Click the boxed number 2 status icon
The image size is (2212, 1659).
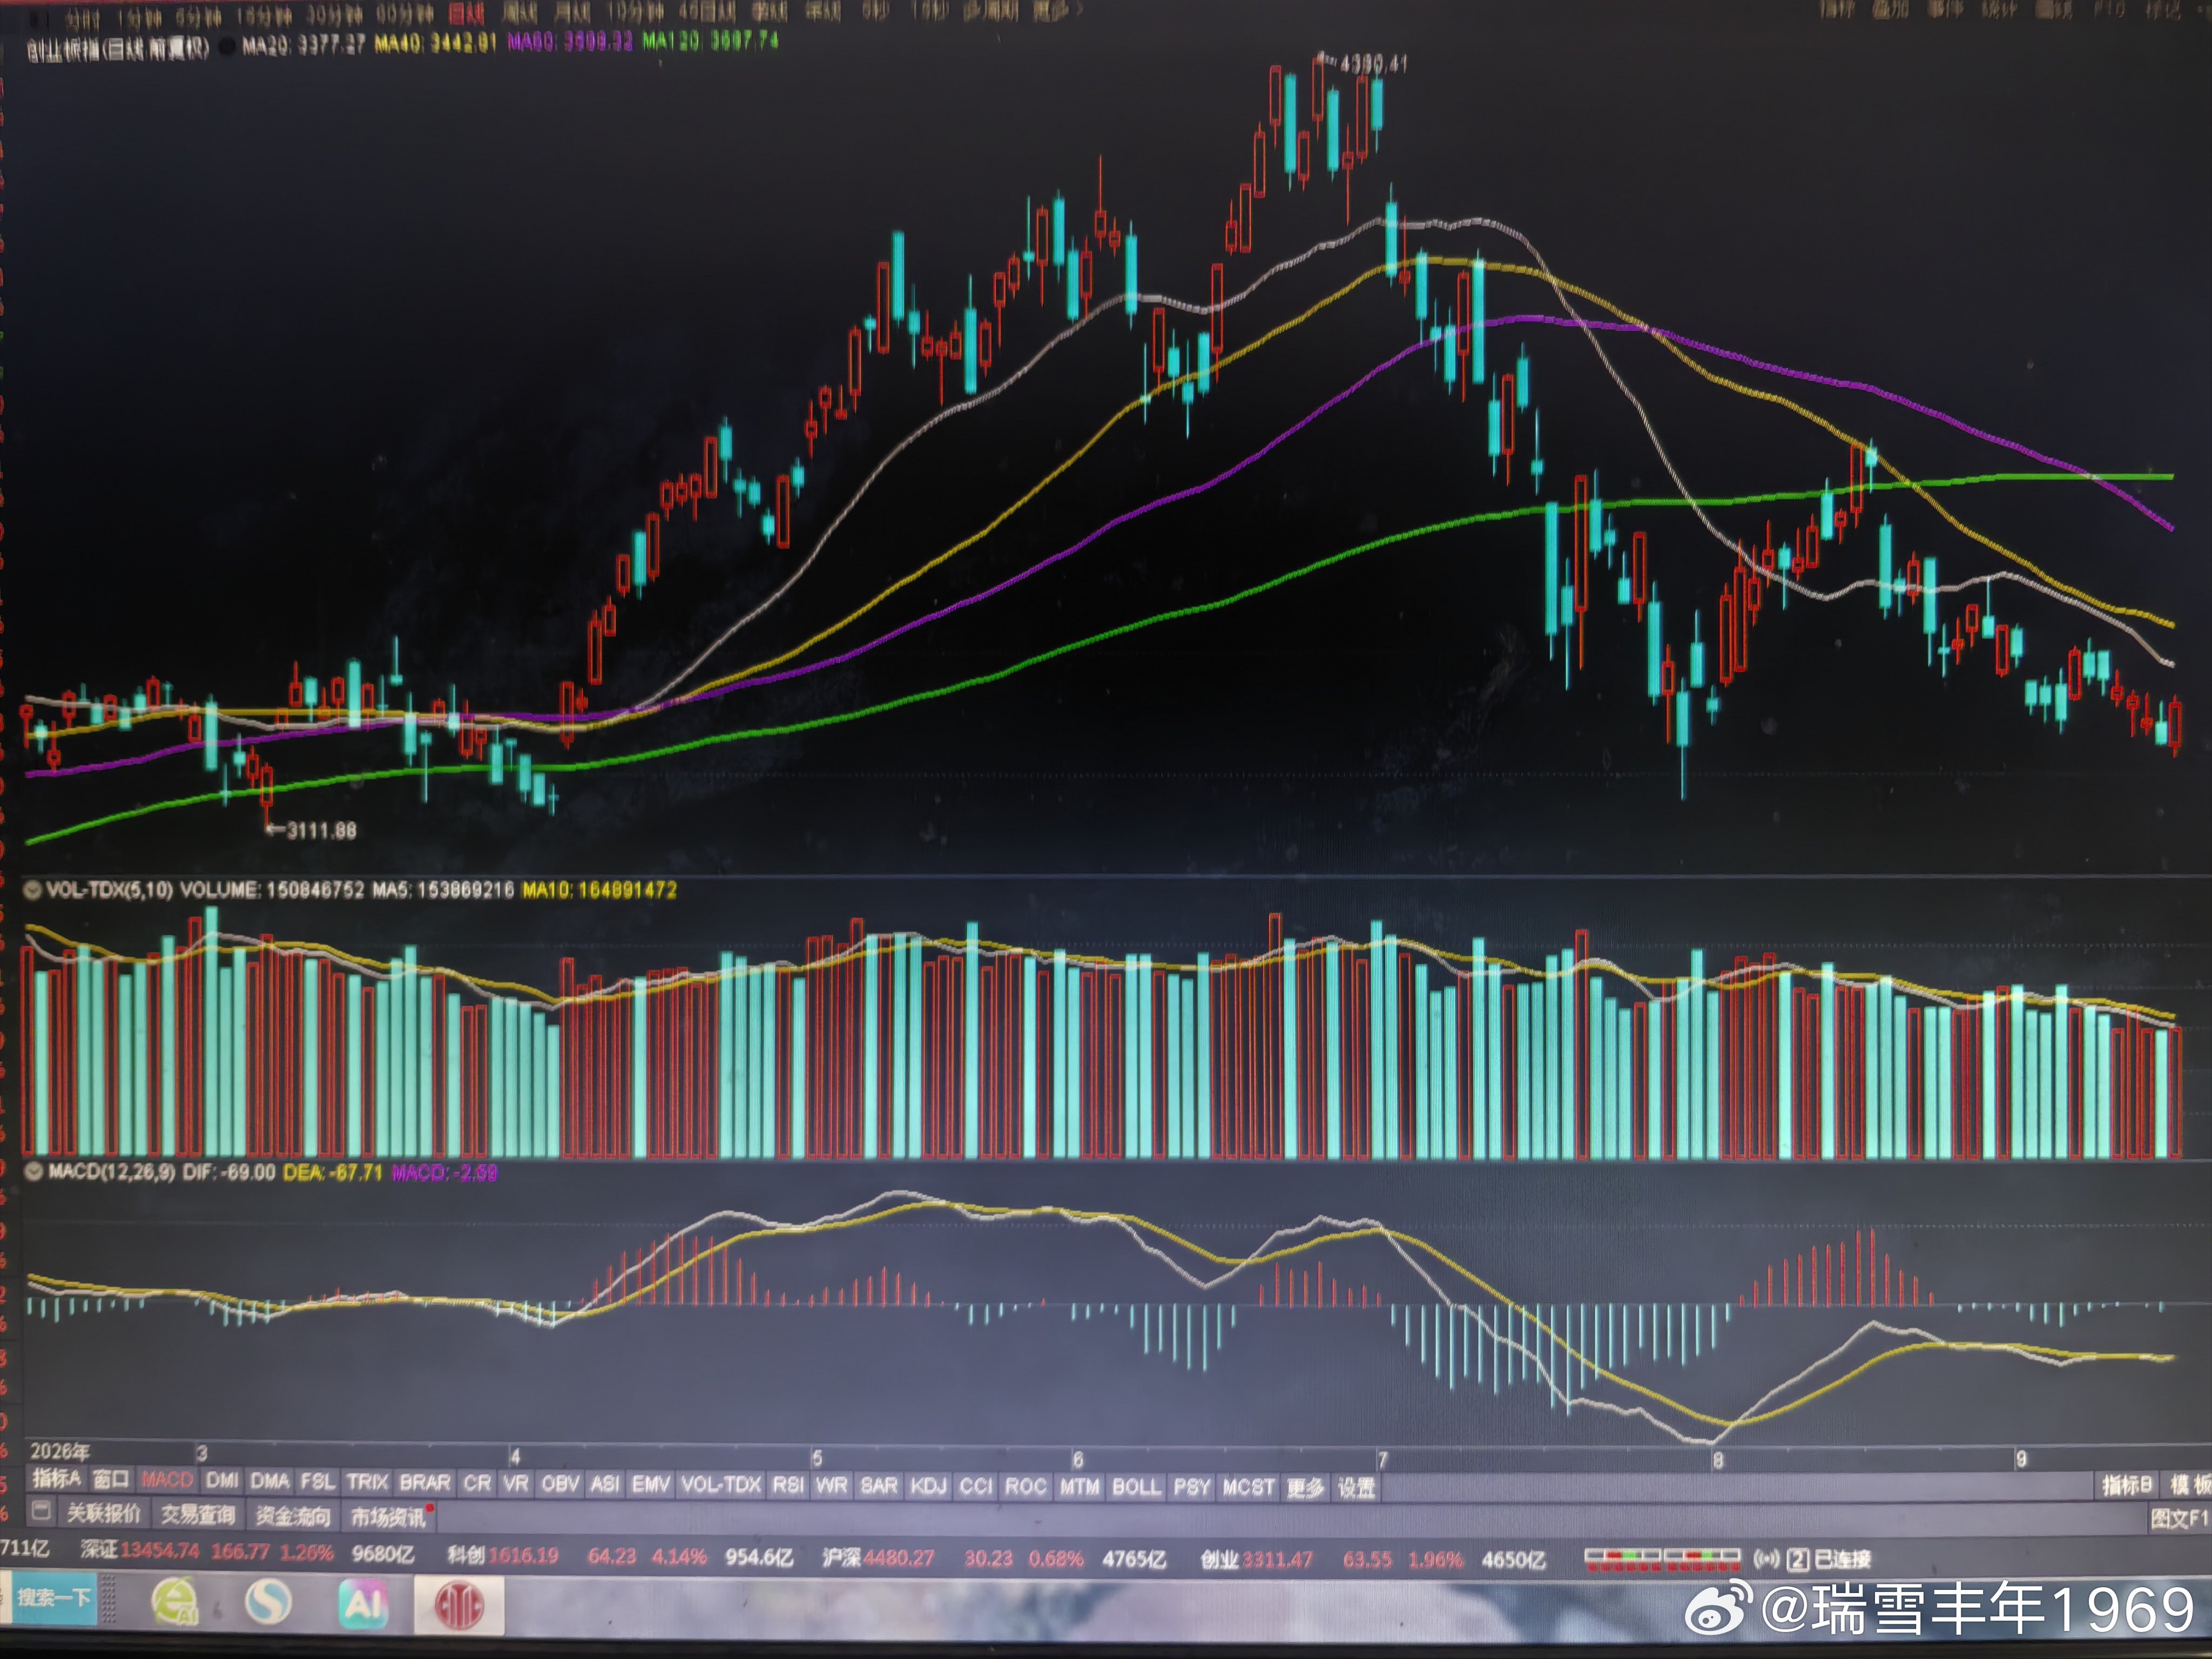(x=1797, y=1559)
